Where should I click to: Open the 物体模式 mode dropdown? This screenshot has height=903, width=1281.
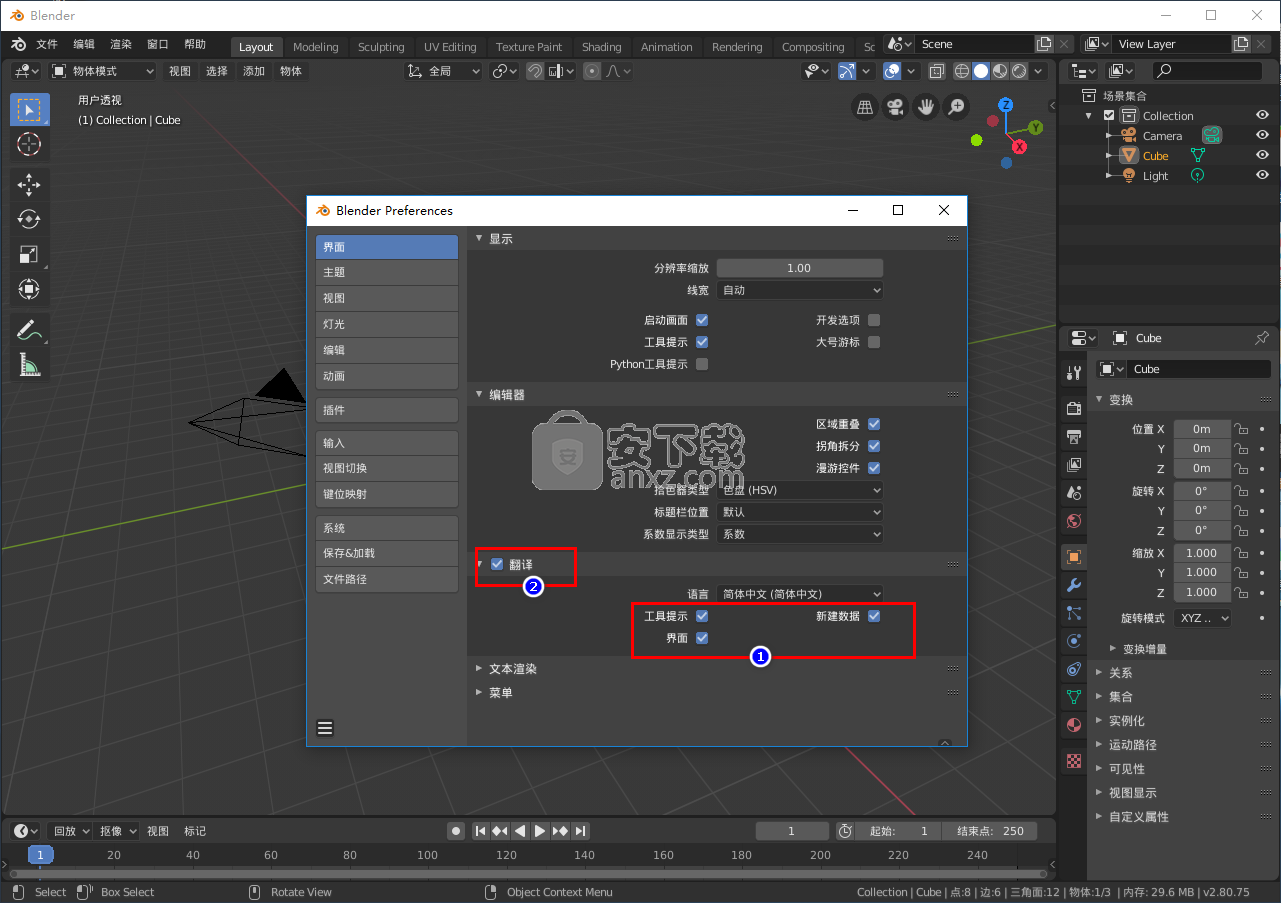point(102,71)
